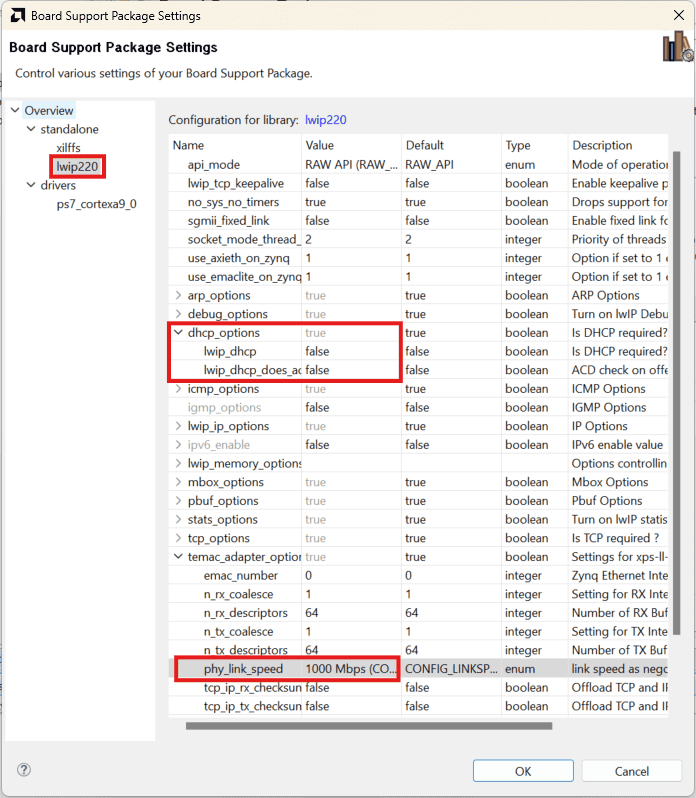Select lwip220 in the library tree
This screenshot has height=798, width=696.
point(78,167)
